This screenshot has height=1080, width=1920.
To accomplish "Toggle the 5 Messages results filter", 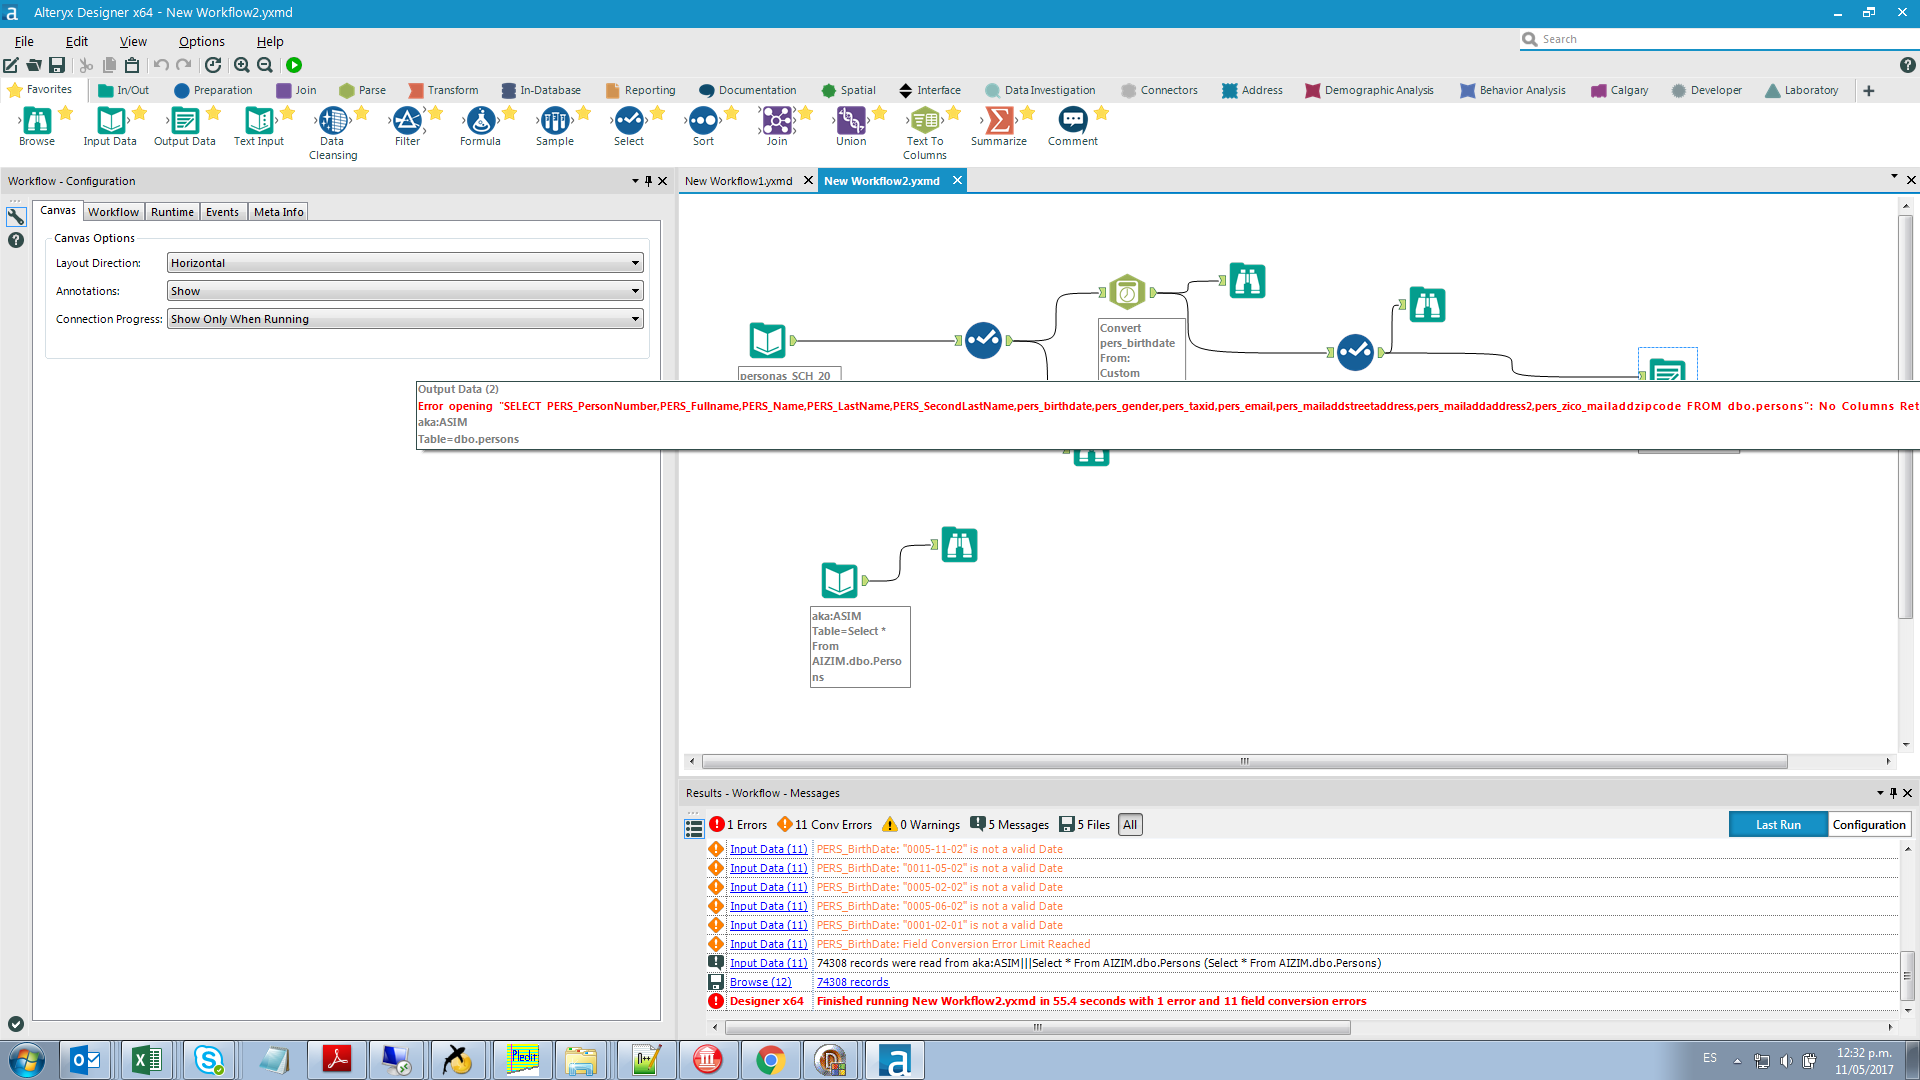I will (1010, 825).
